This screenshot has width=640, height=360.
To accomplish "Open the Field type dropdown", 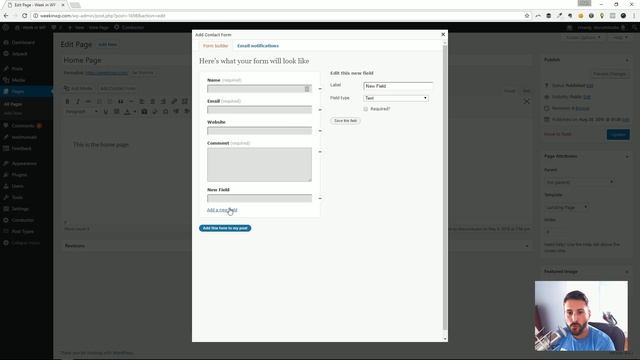I will tap(396, 98).
